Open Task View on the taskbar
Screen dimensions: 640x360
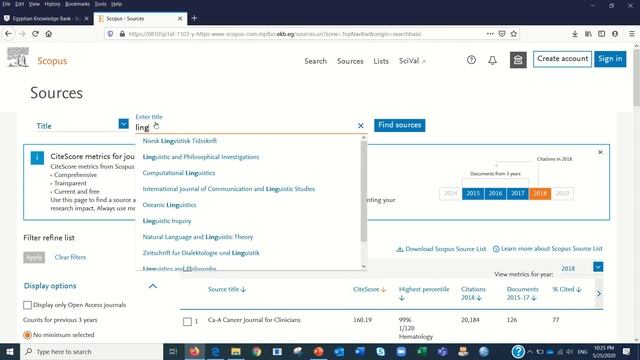pos(173,351)
